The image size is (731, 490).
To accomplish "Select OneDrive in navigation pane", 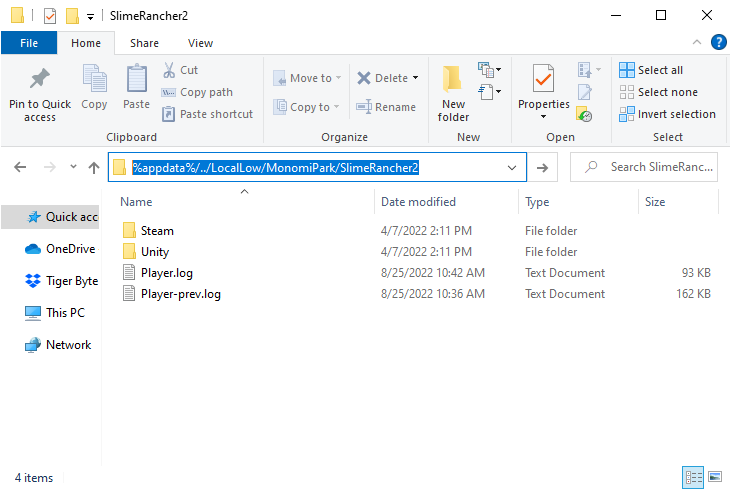I will pyautogui.click(x=60, y=249).
